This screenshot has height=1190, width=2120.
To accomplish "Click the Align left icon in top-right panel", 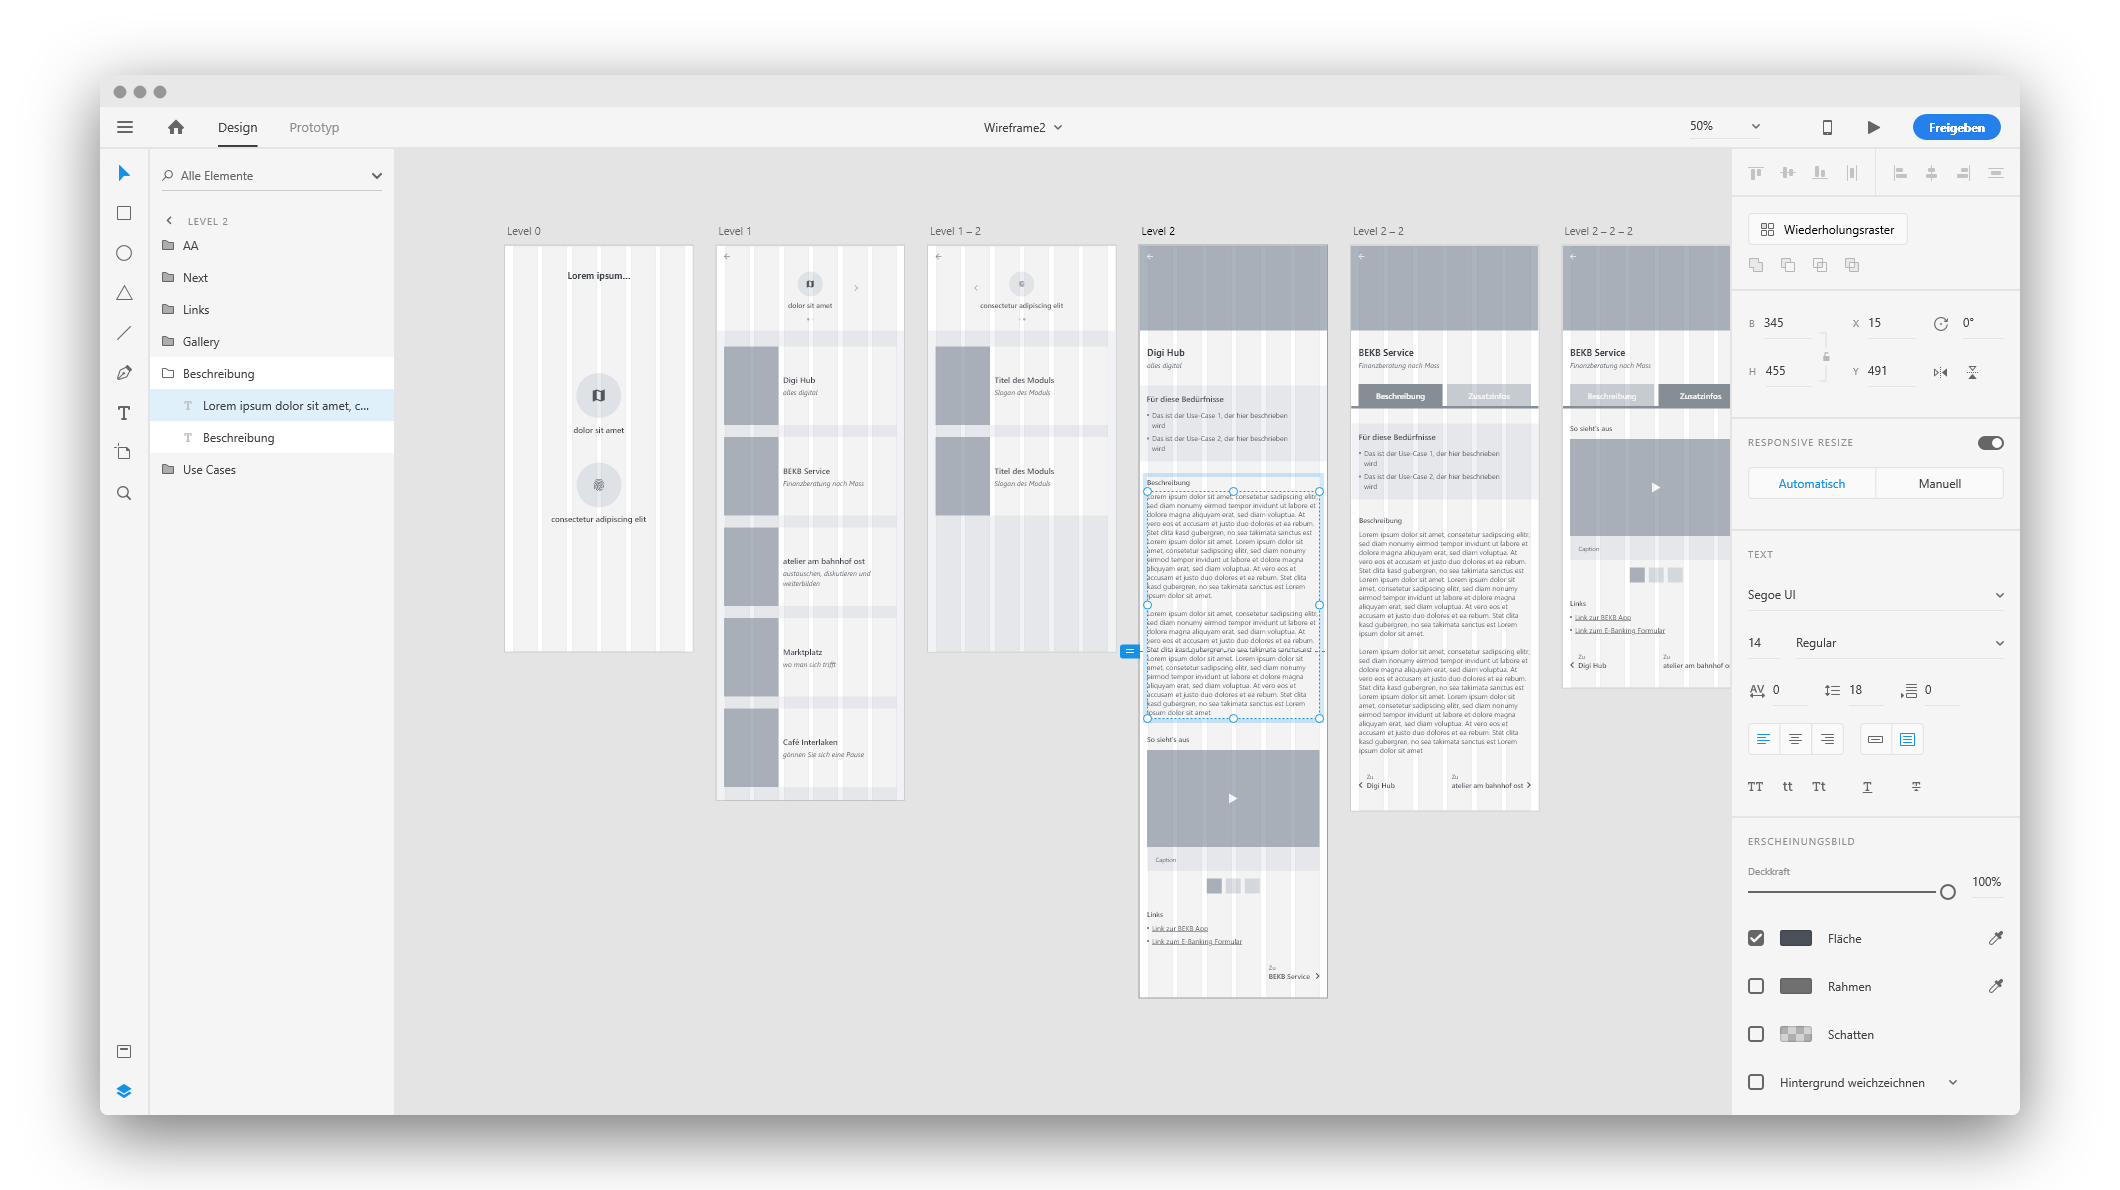I will pos(1899,175).
